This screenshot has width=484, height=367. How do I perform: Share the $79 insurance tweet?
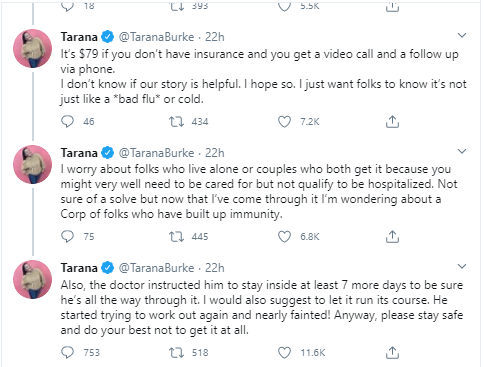[392, 121]
